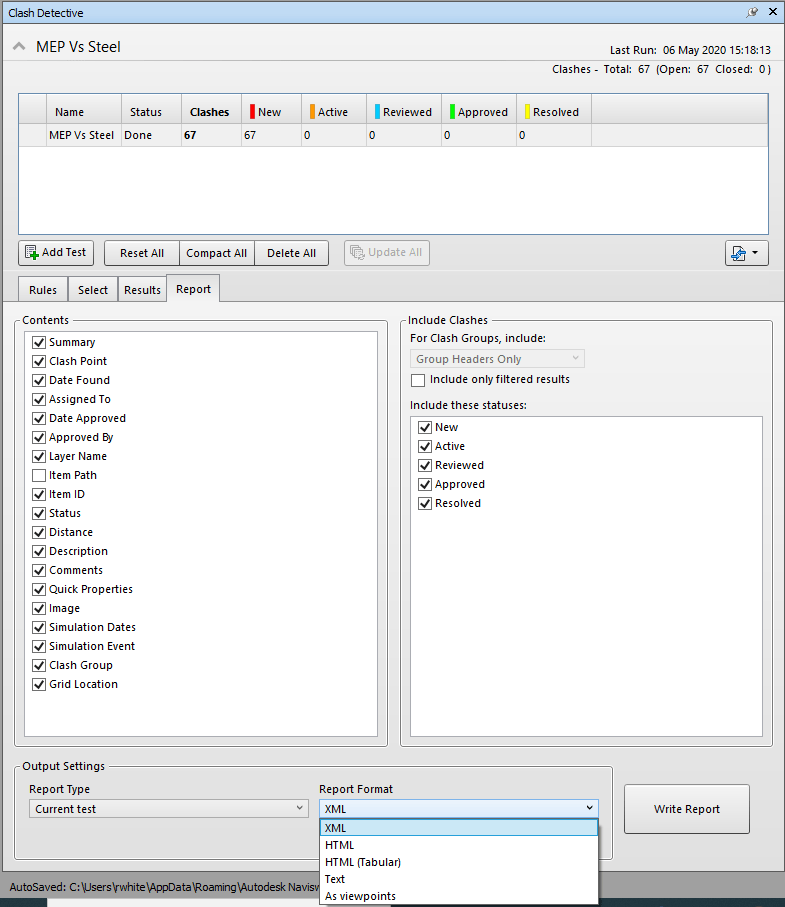The height and width of the screenshot is (907, 785).
Task: Switch to the Report tab
Action: (193, 289)
